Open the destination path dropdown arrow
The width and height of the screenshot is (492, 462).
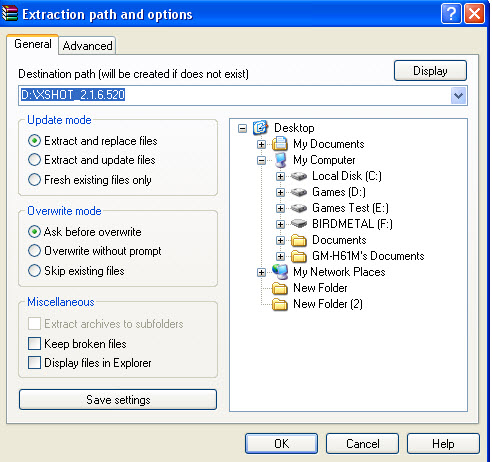point(458,96)
